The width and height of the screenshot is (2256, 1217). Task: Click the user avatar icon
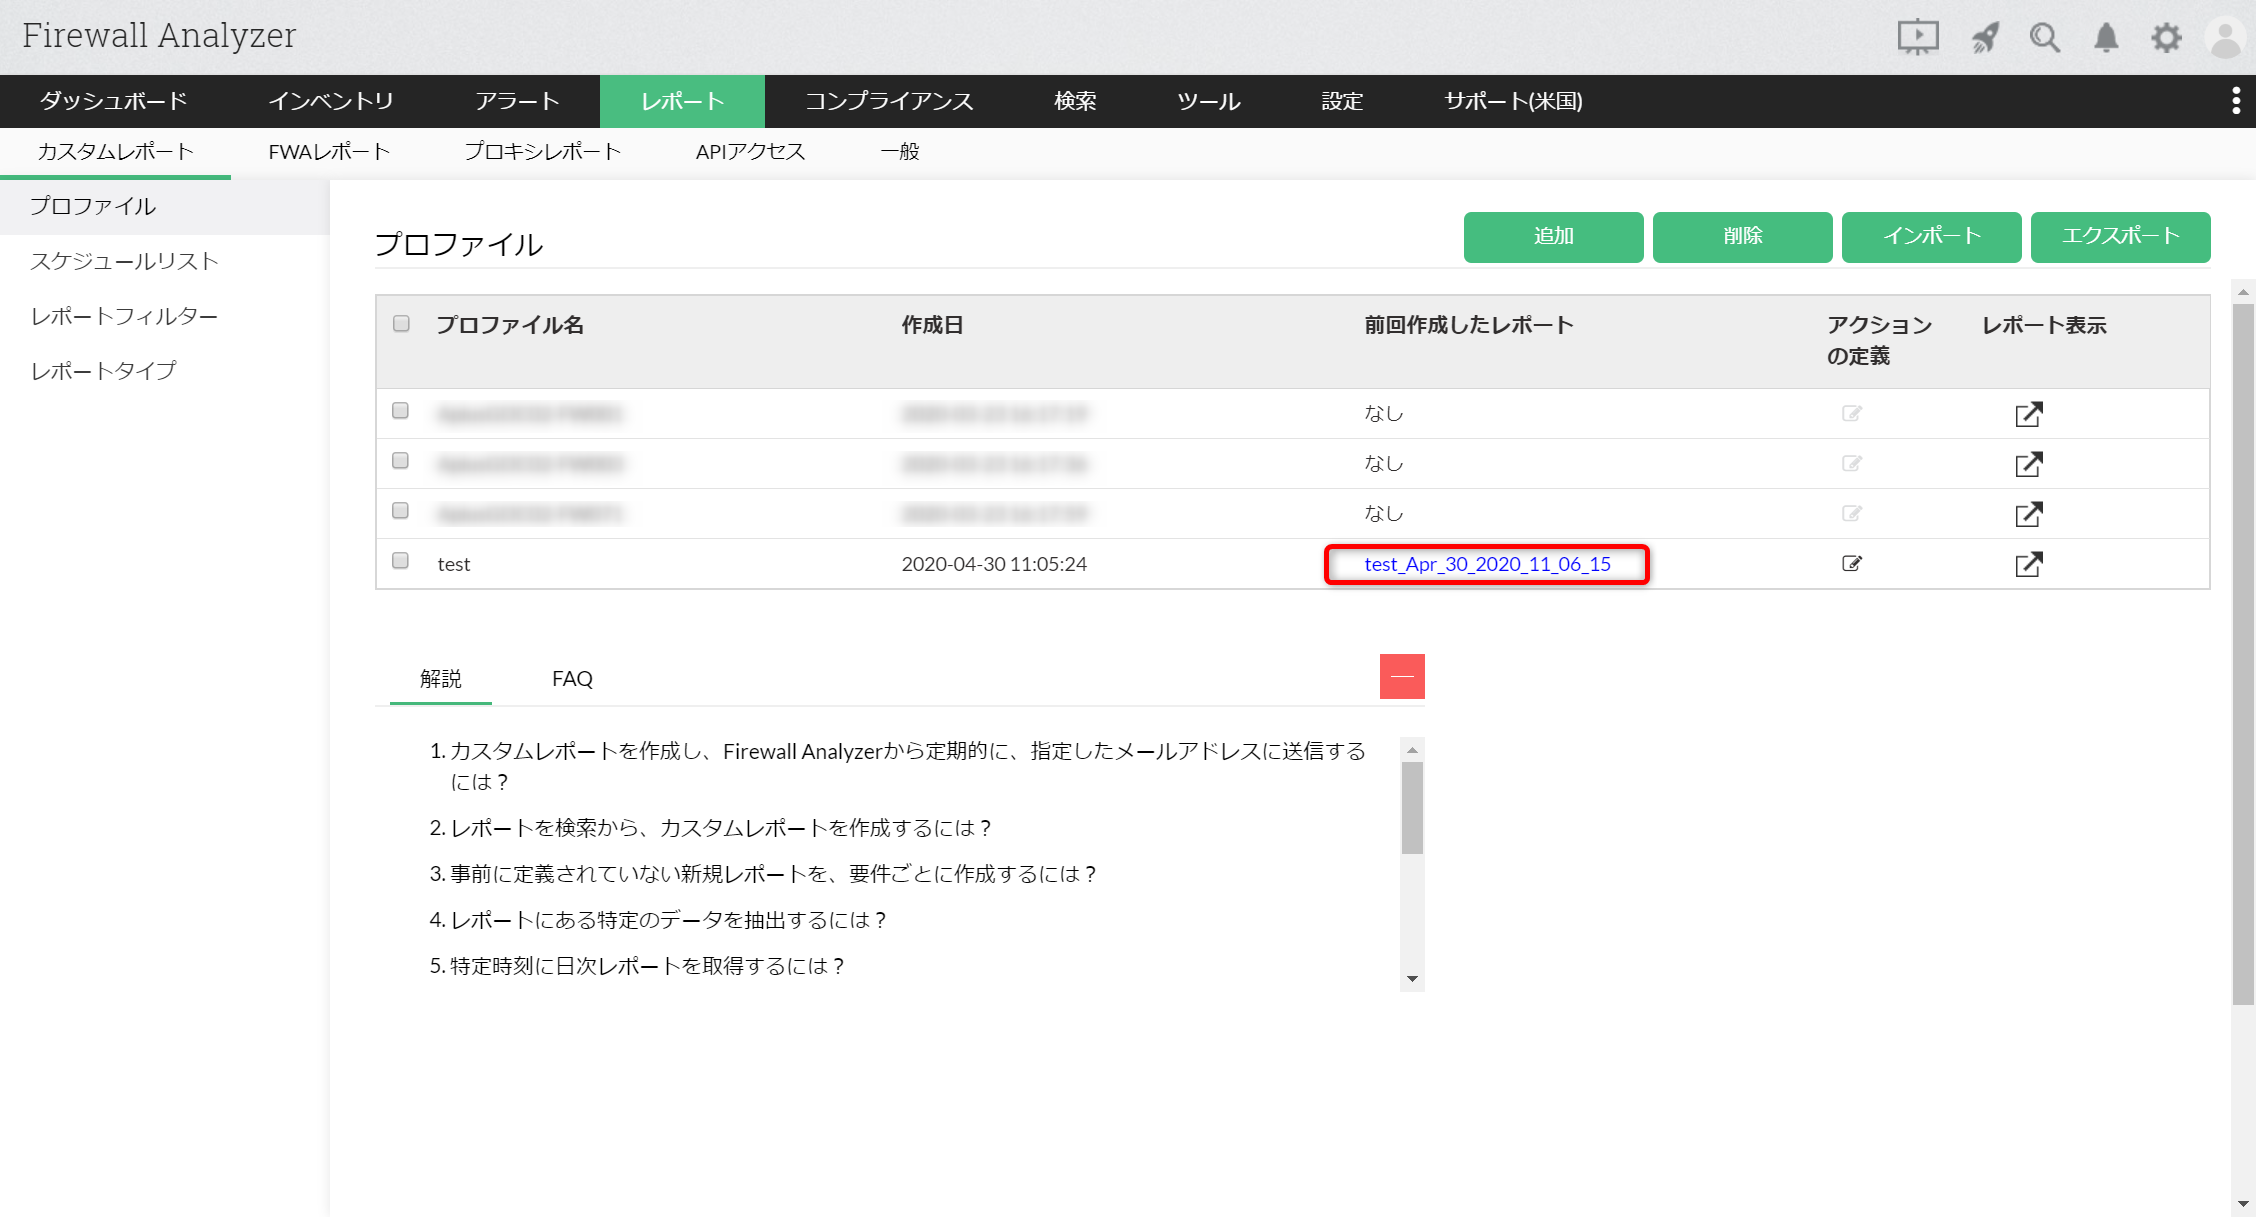tap(2225, 38)
